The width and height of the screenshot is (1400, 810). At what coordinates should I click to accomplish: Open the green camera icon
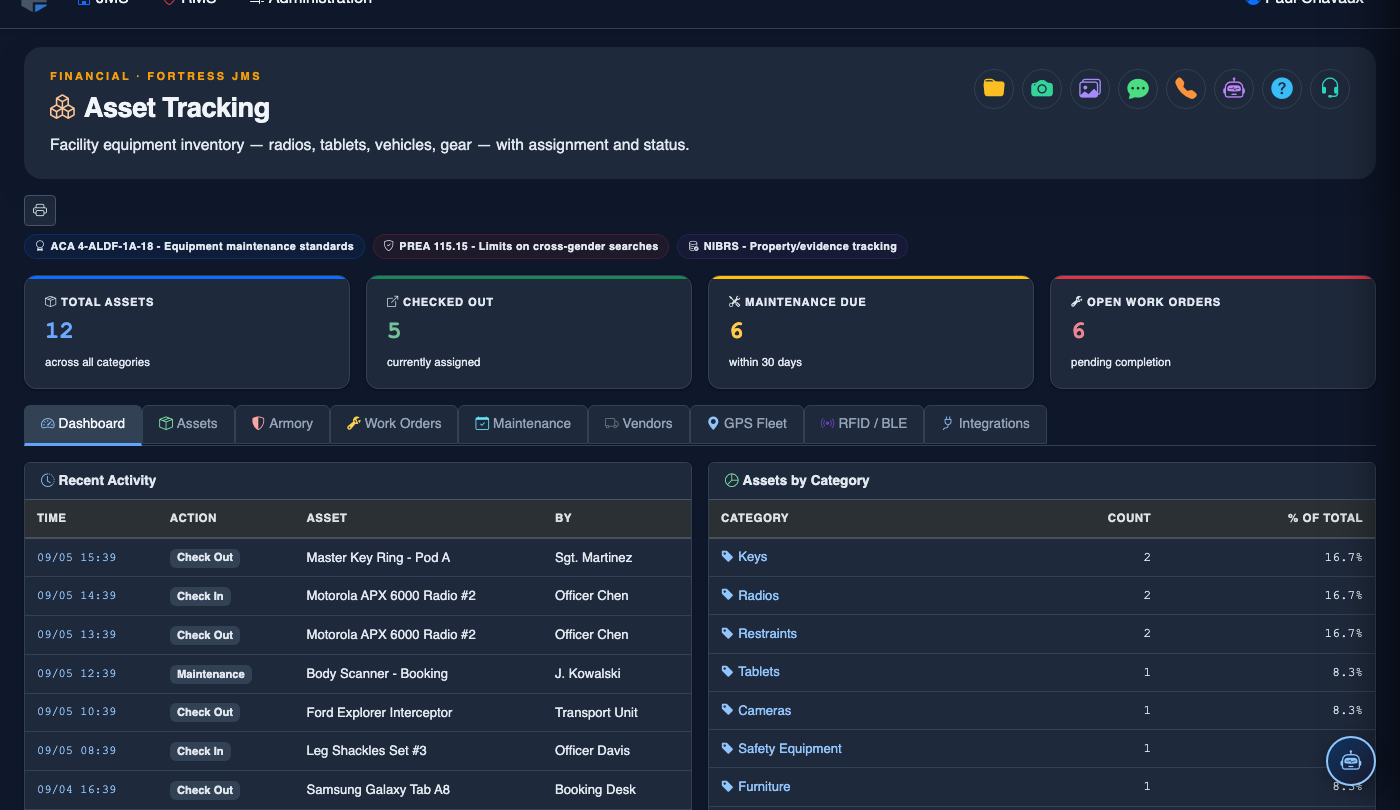pyautogui.click(x=1042, y=89)
